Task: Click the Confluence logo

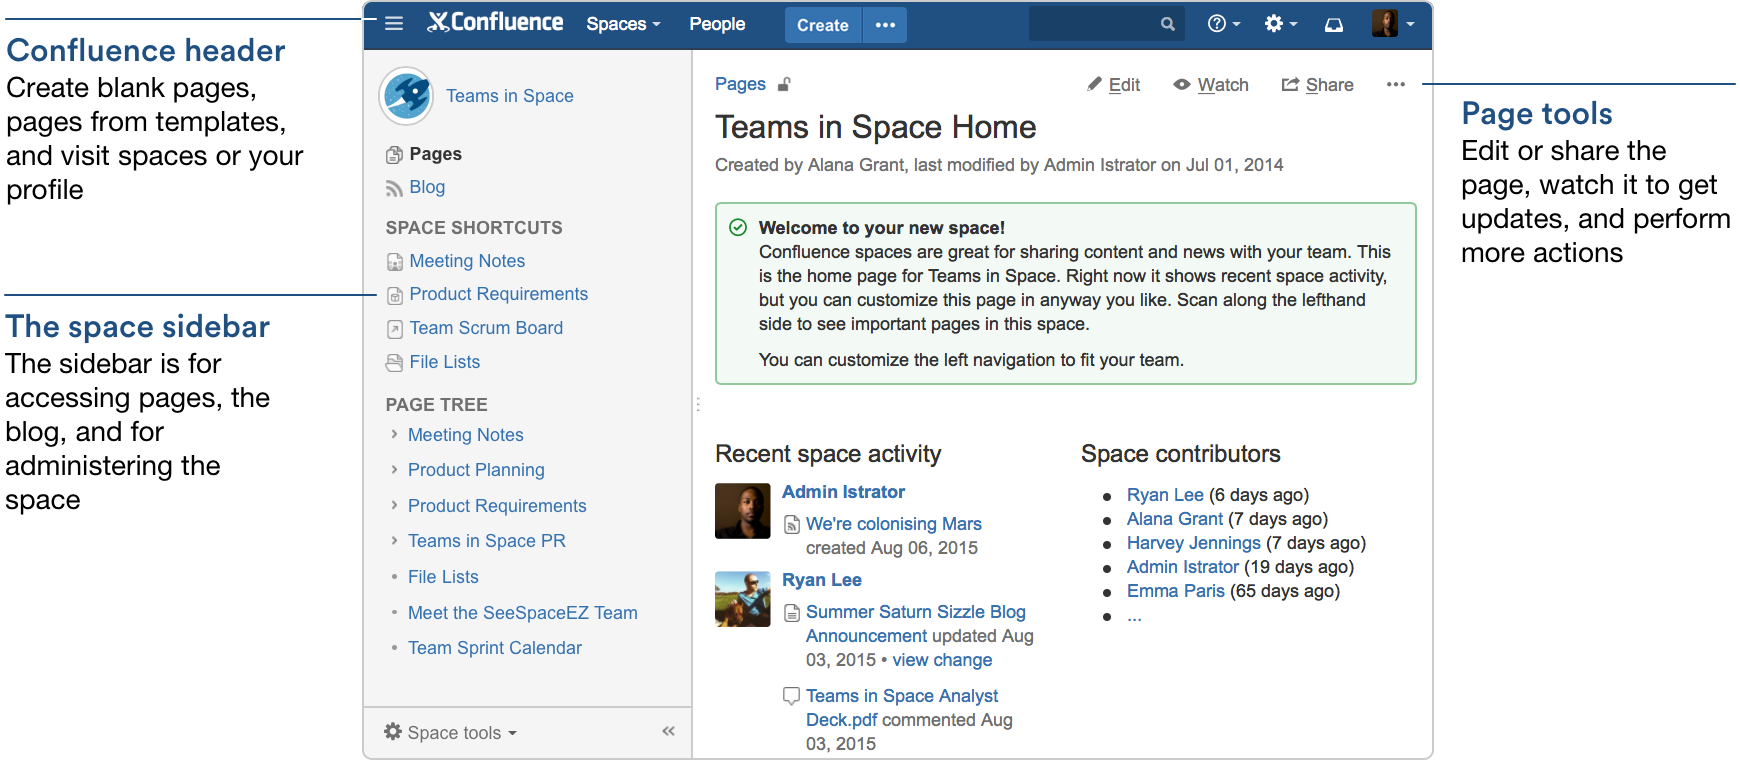Action: 495,22
